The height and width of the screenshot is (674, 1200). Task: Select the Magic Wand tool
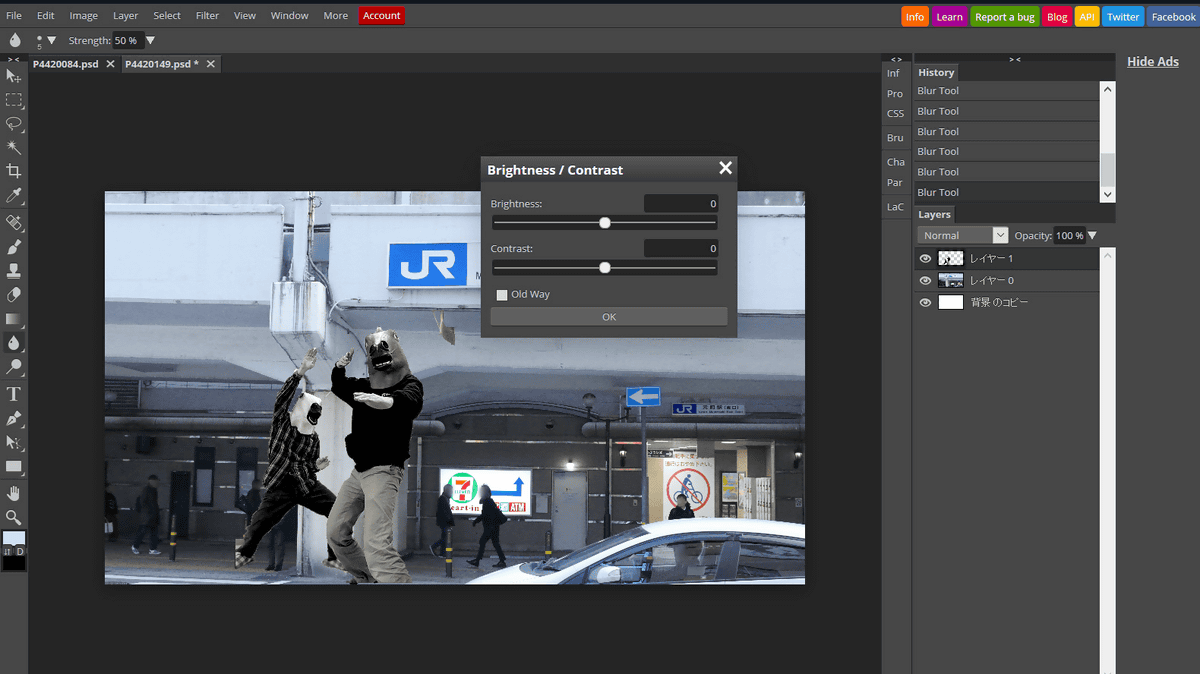(x=14, y=148)
